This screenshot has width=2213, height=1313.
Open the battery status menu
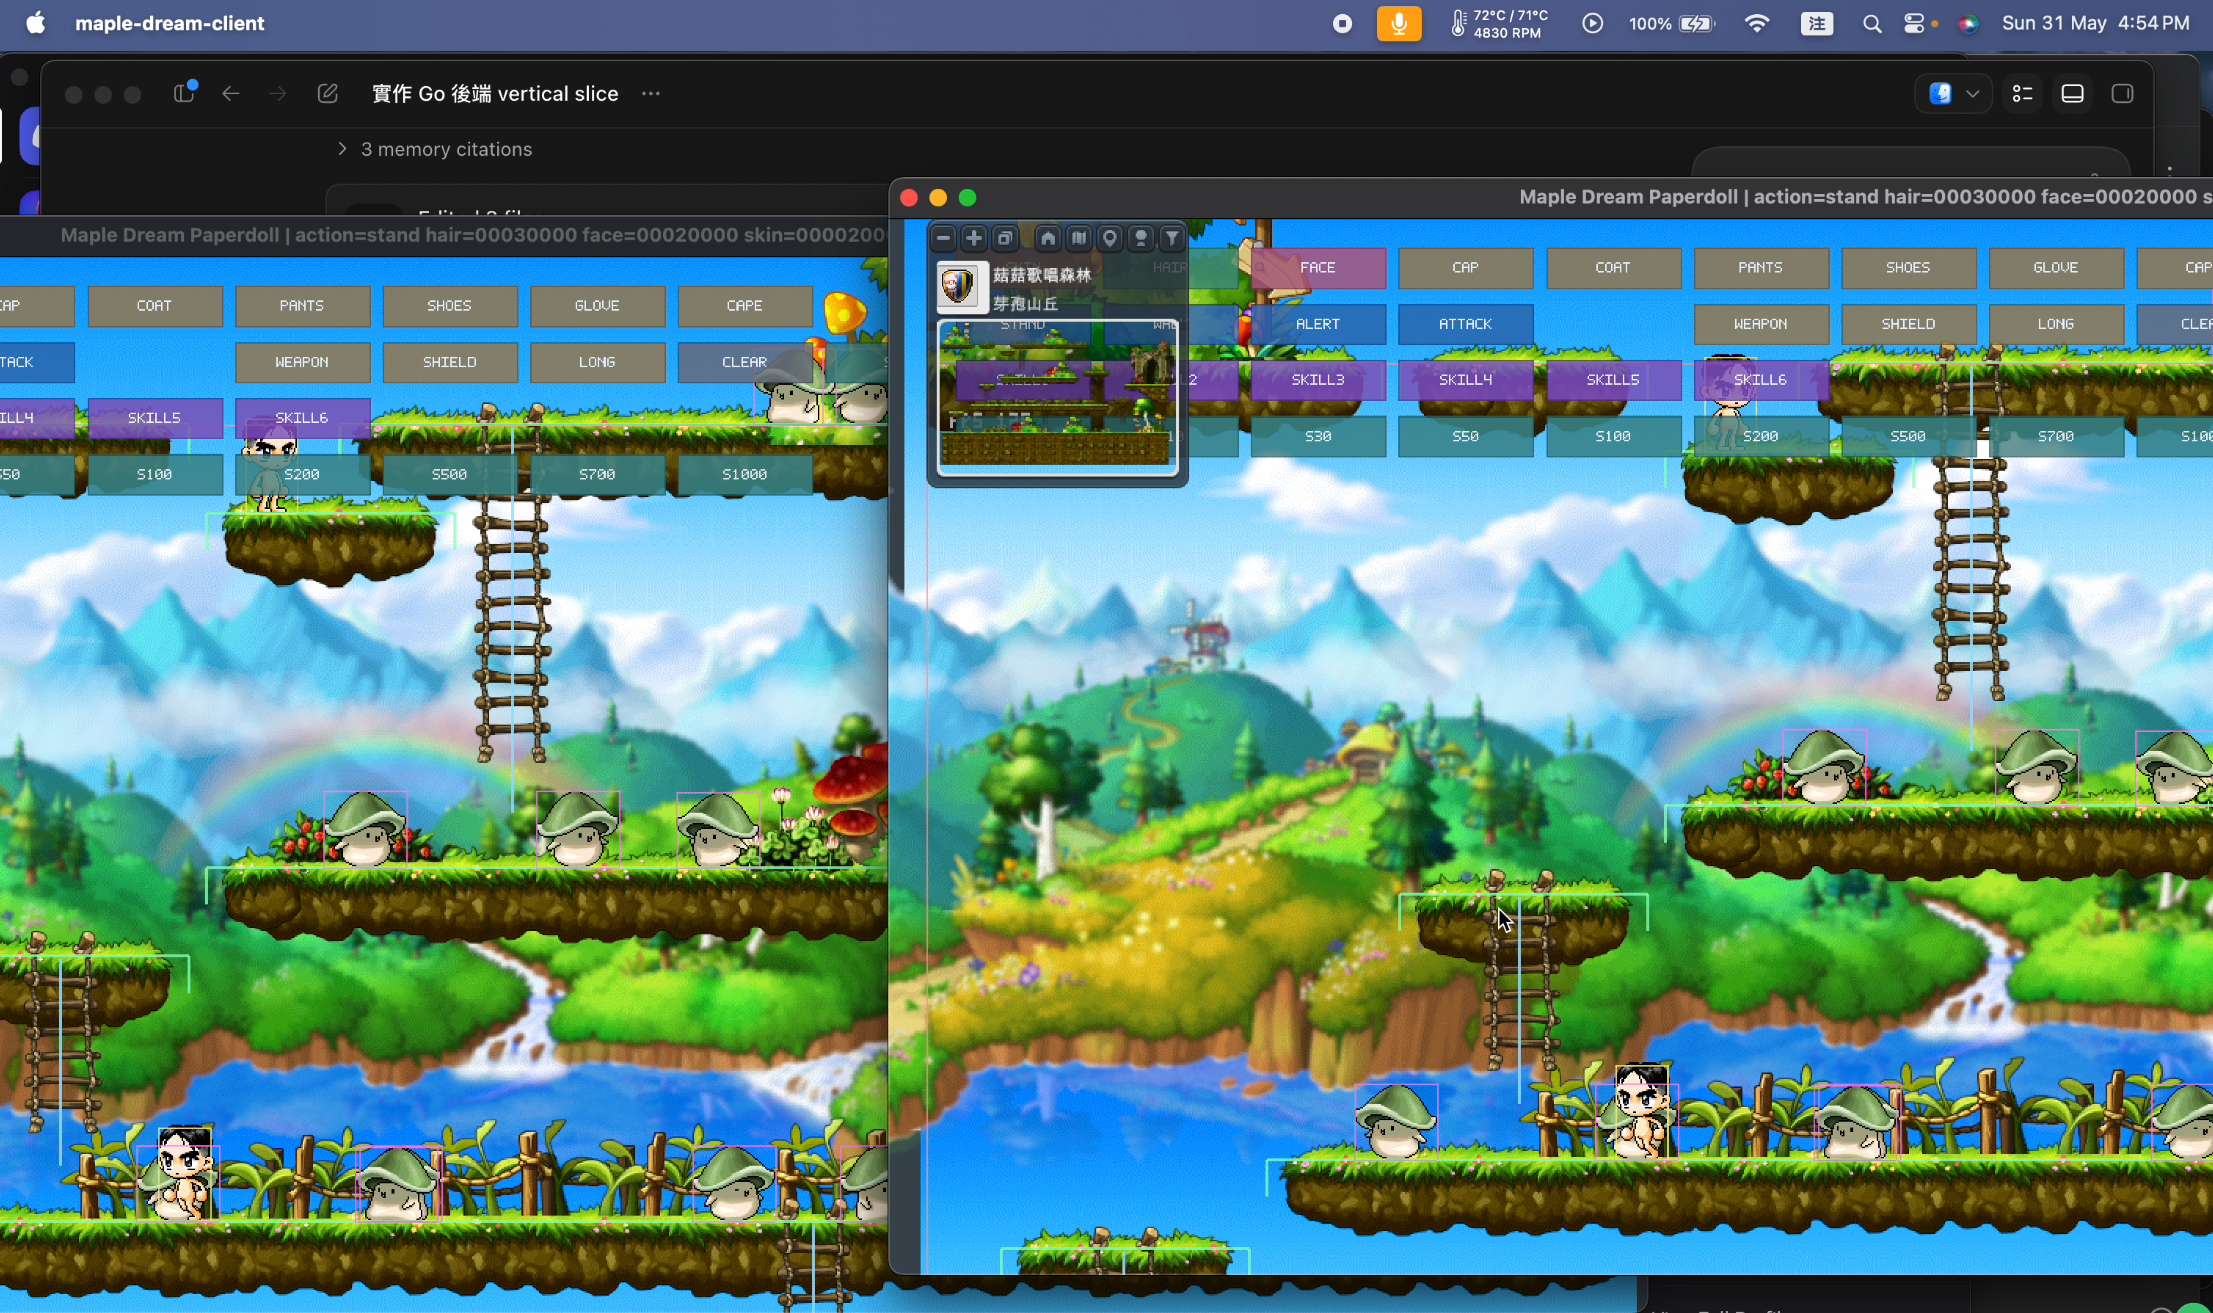click(x=1672, y=23)
